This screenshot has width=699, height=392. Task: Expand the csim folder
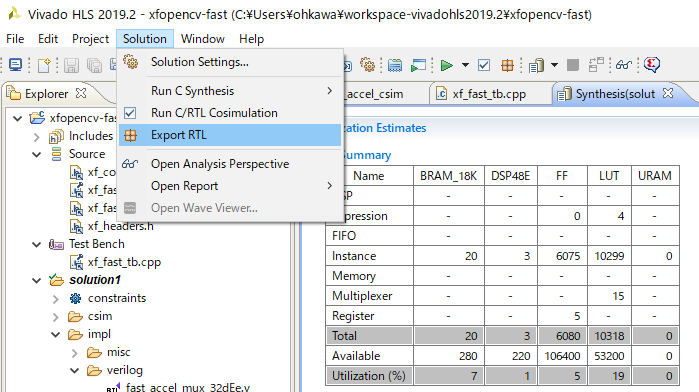[55, 317]
